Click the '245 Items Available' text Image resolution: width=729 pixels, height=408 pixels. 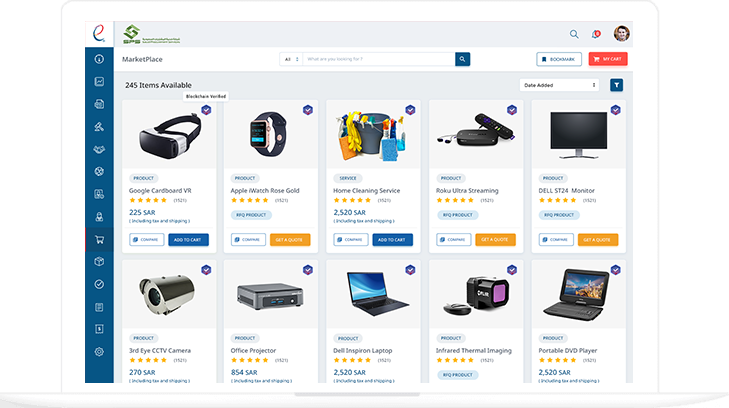coord(158,85)
